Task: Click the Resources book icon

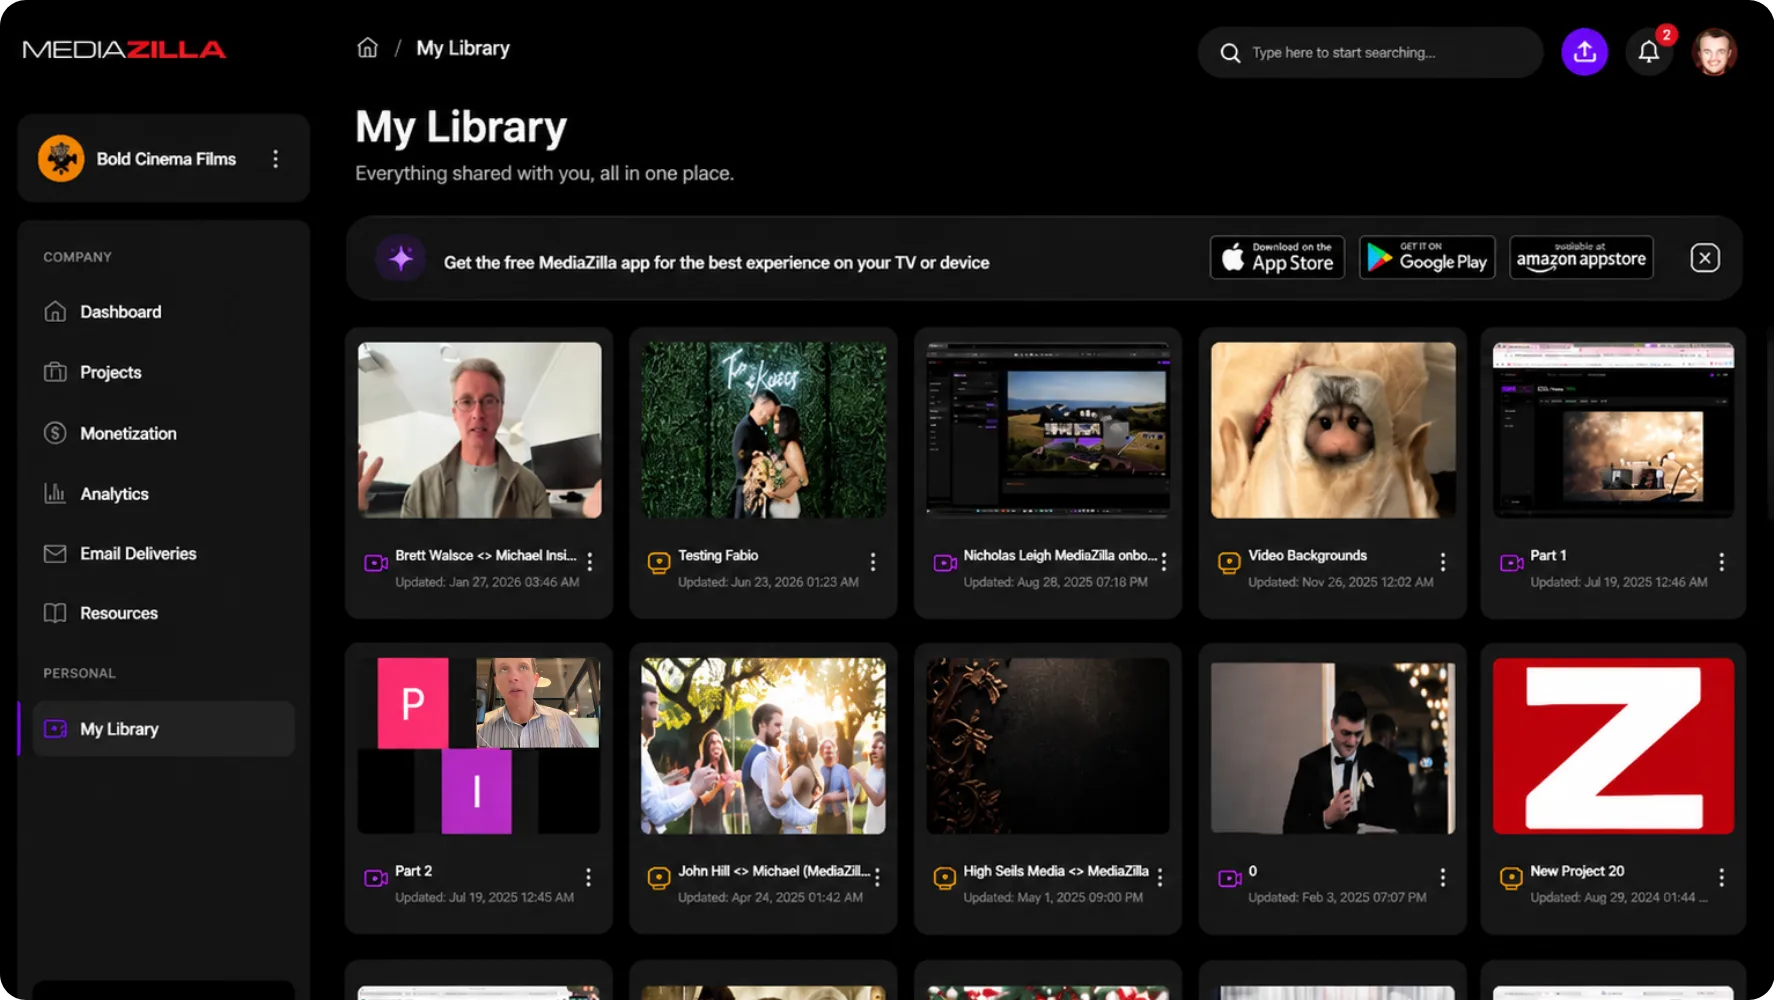Action: pos(55,613)
